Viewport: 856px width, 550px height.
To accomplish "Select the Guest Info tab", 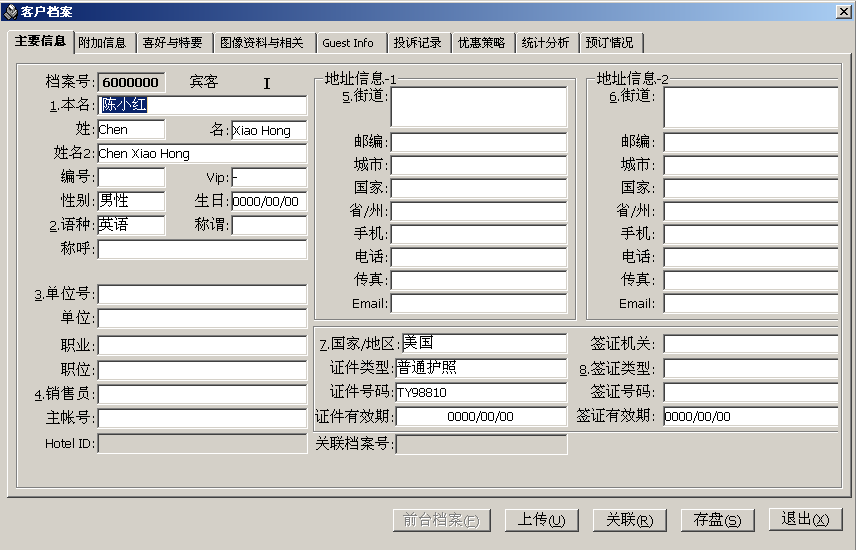I will pos(348,43).
